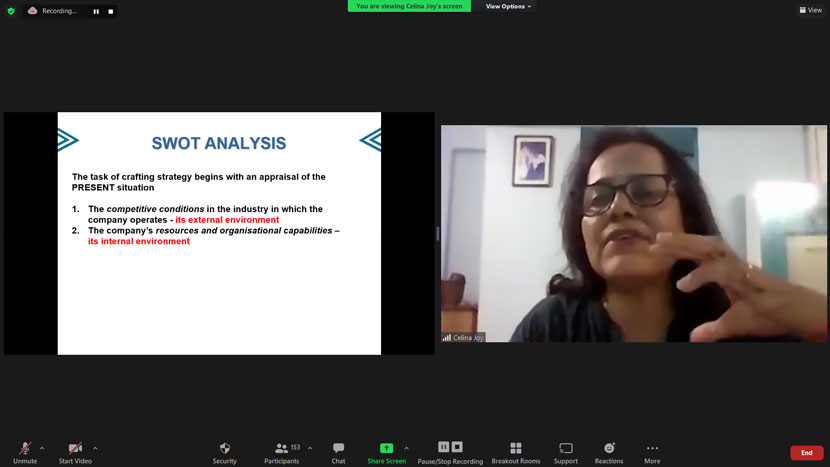Open audio options arrow beside Unmute

click(42, 448)
